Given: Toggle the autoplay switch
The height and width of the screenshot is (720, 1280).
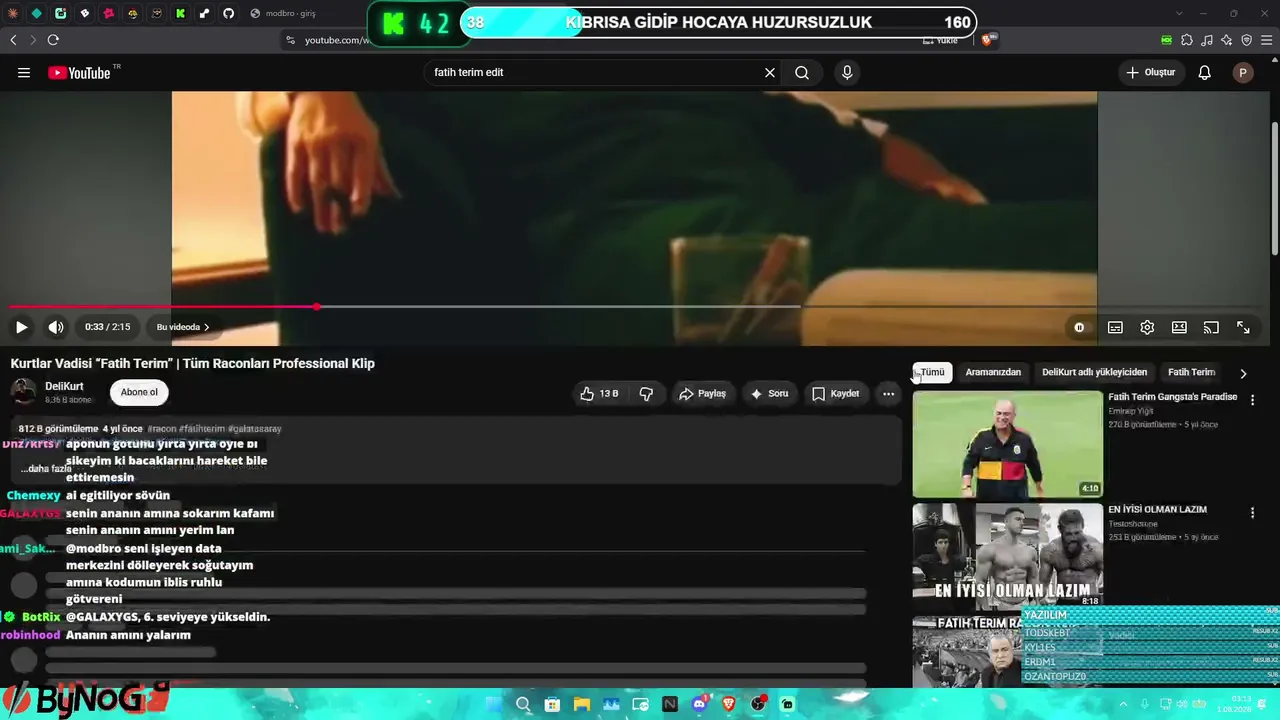Looking at the screenshot, I should [x=1079, y=327].
